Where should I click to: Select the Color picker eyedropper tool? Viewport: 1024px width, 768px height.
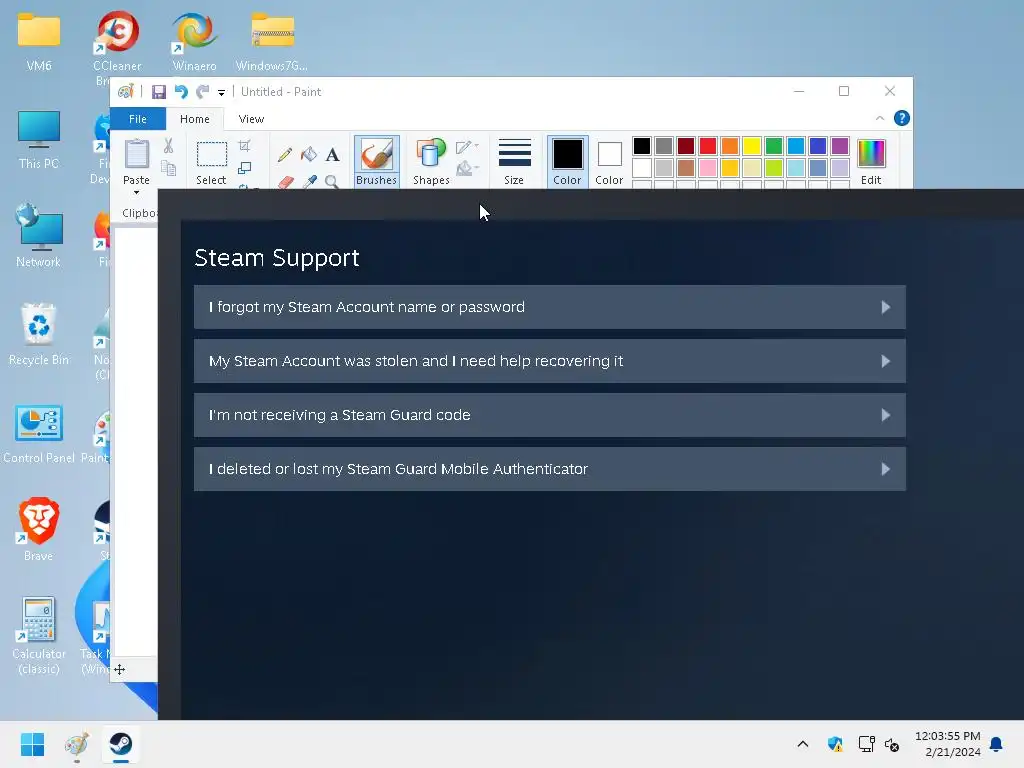pyautogui.click(x=309, y=182)
